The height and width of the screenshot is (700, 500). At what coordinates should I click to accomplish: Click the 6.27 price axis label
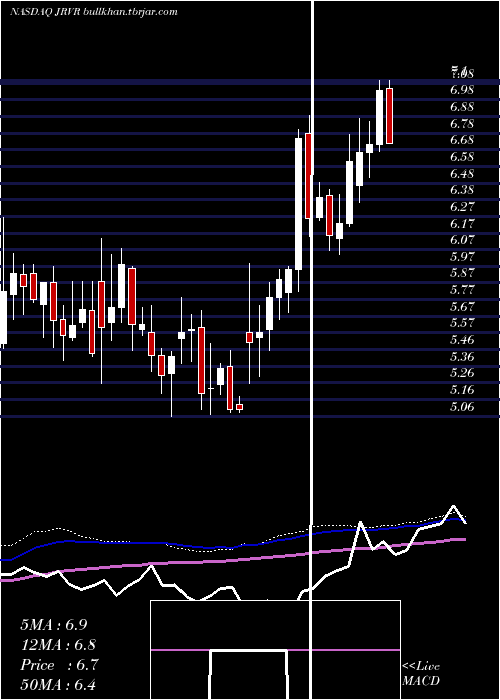tap(462, 207)
